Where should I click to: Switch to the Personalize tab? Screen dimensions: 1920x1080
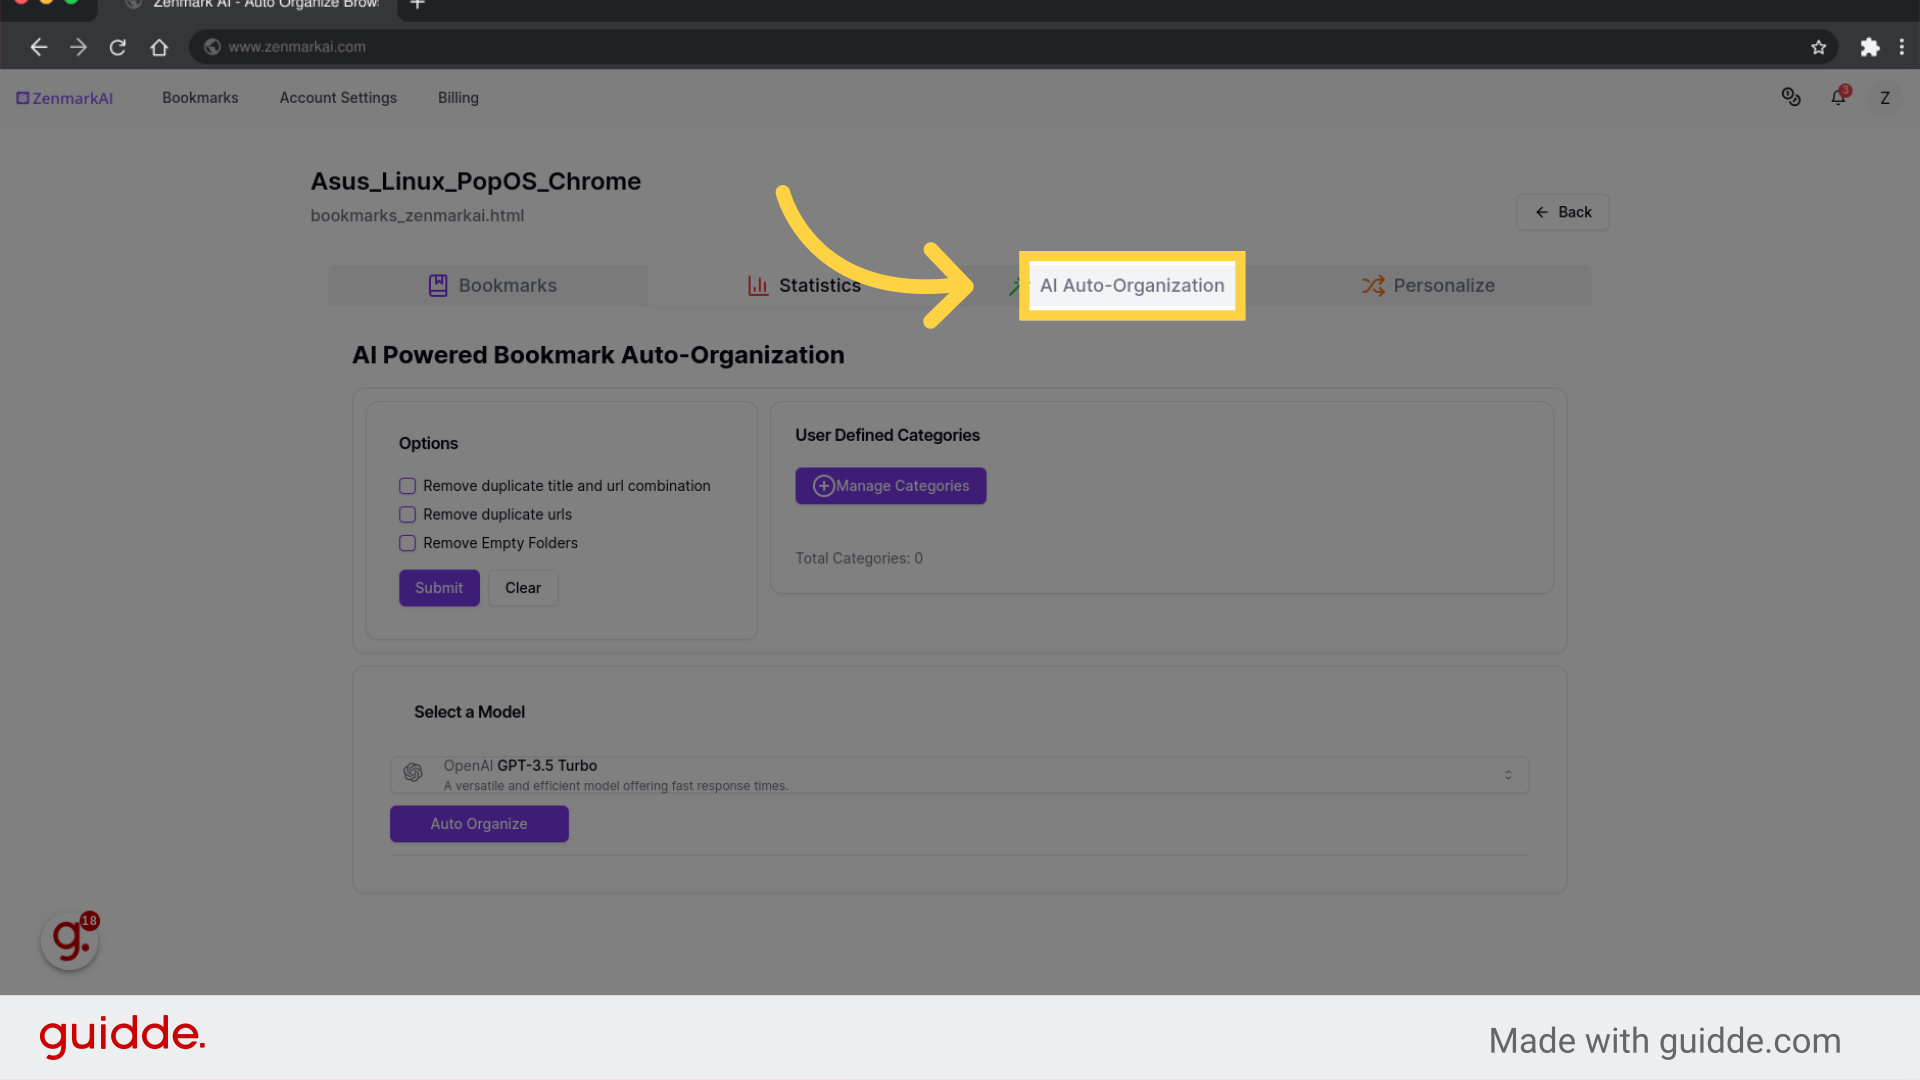click(1427, 285)
